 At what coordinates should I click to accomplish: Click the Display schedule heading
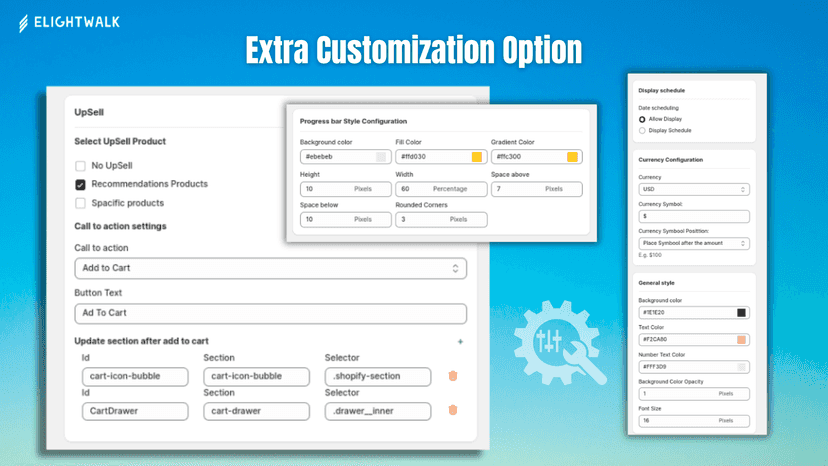pyautogui.click(x=662, y=90)
